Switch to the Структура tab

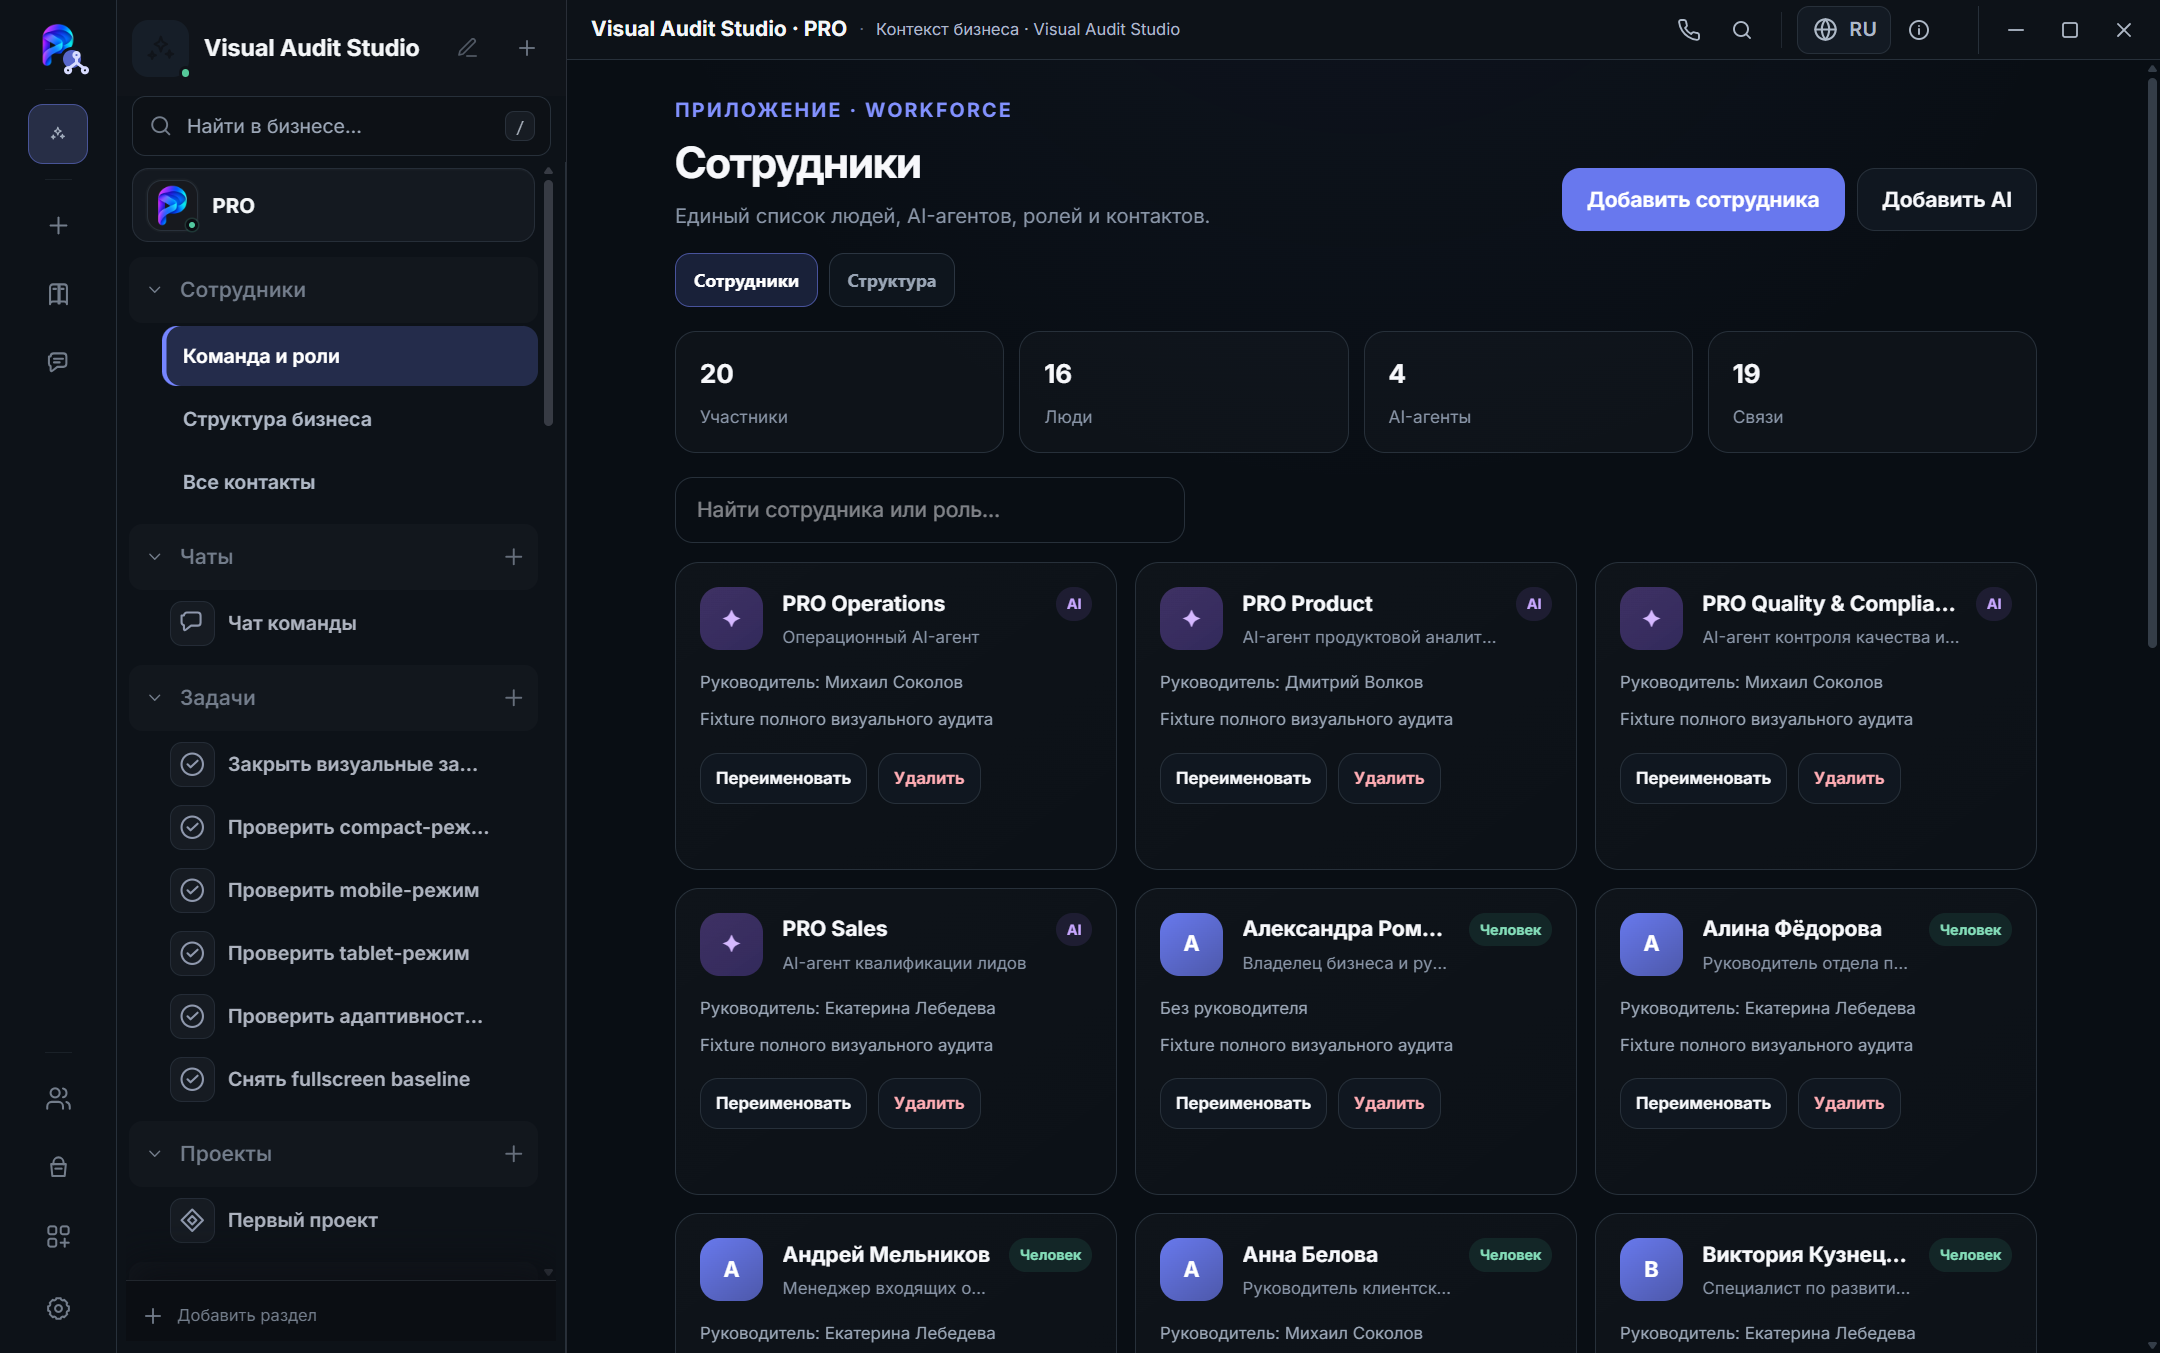pyautogui.click(x=891, y=280)
